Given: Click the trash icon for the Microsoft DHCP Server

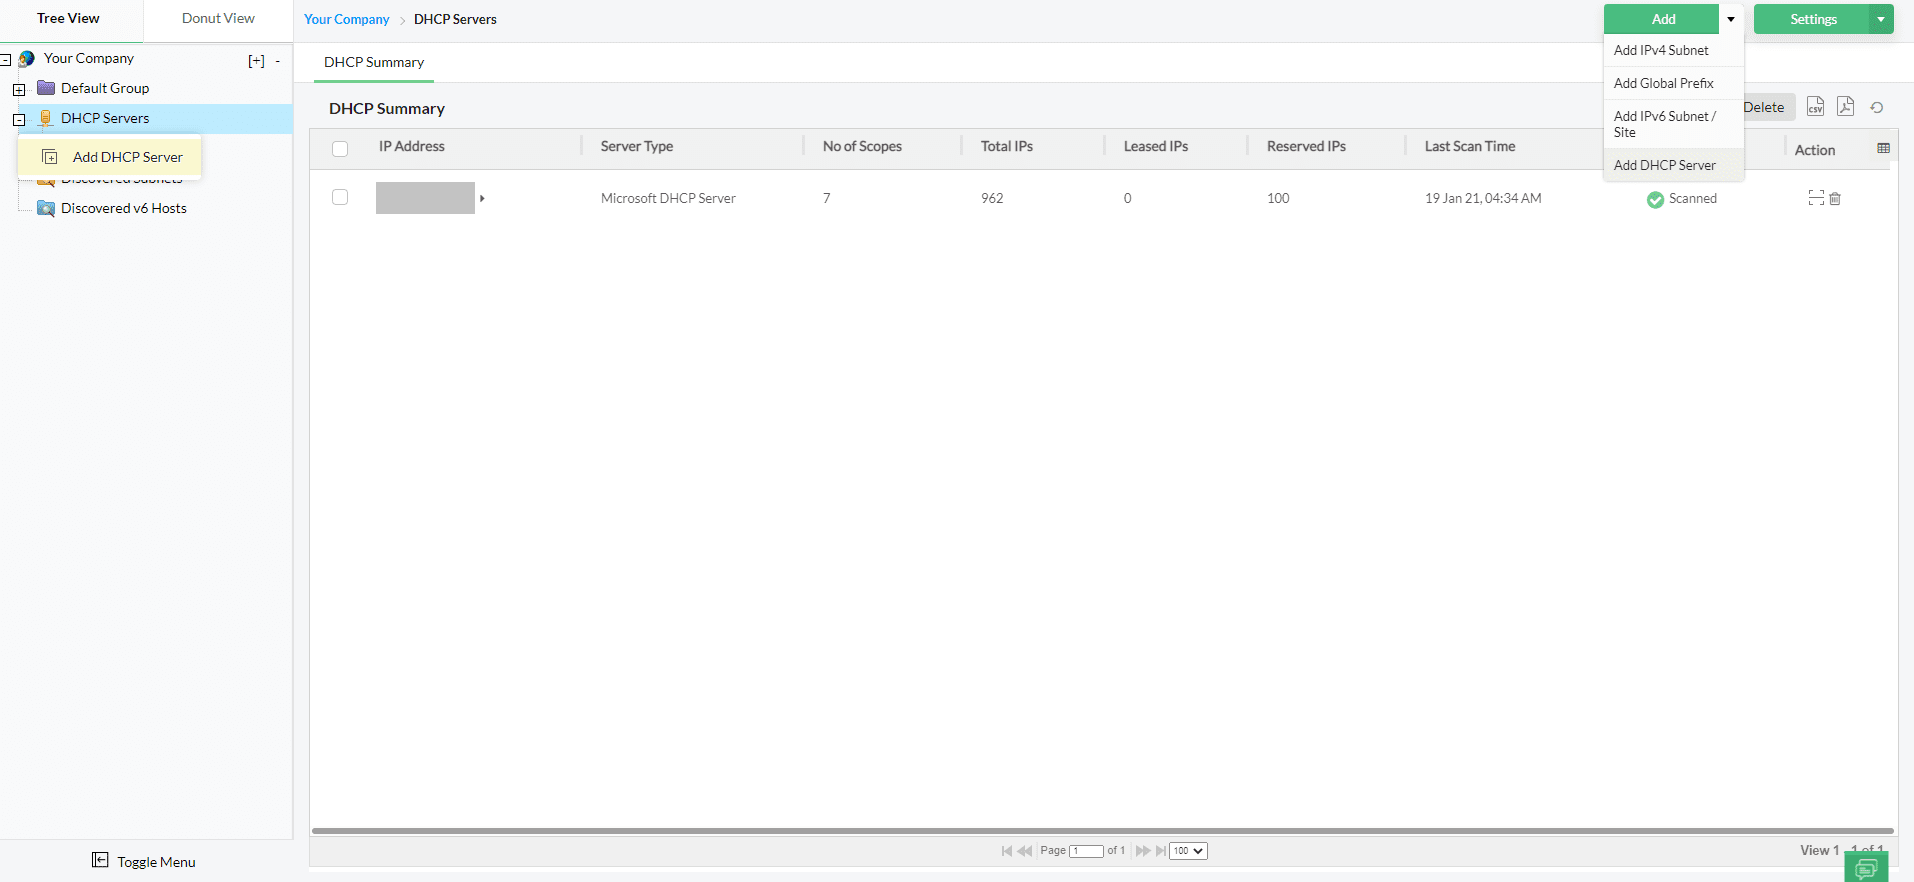Looking at the screenshot, I should pos(1835,199).
